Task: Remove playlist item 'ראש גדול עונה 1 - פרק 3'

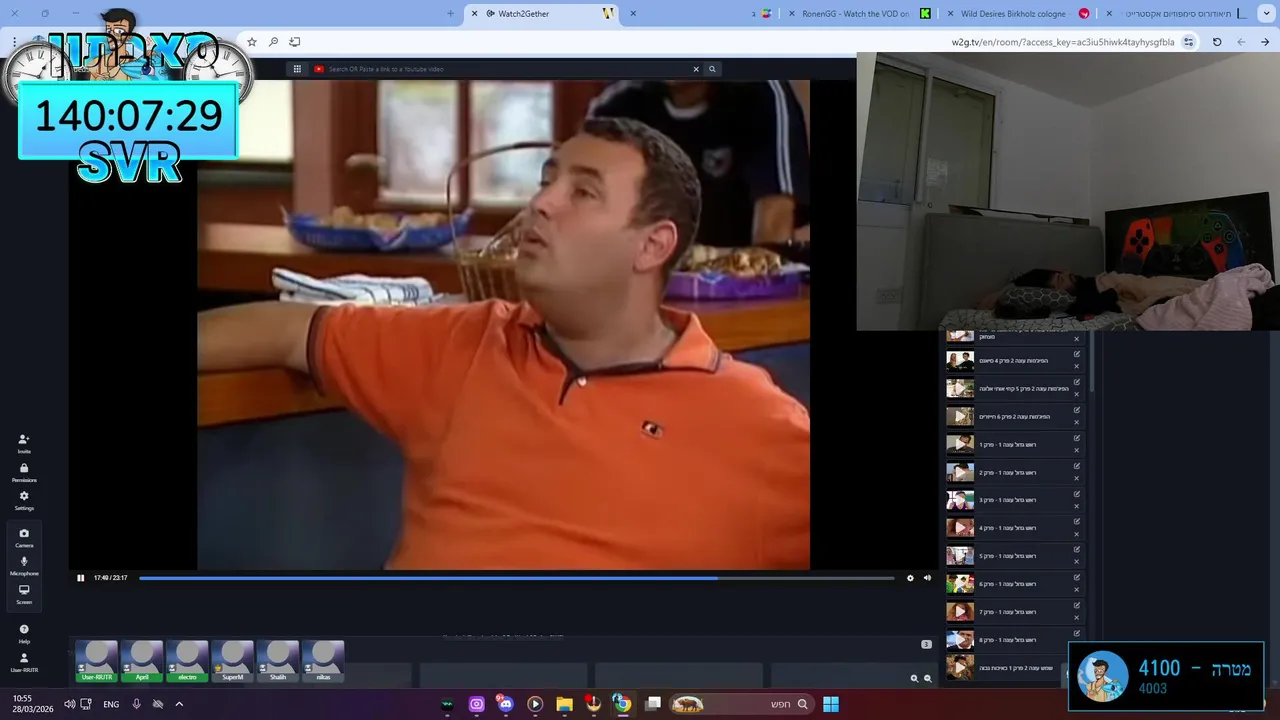Action: [x=1077, y=506]
